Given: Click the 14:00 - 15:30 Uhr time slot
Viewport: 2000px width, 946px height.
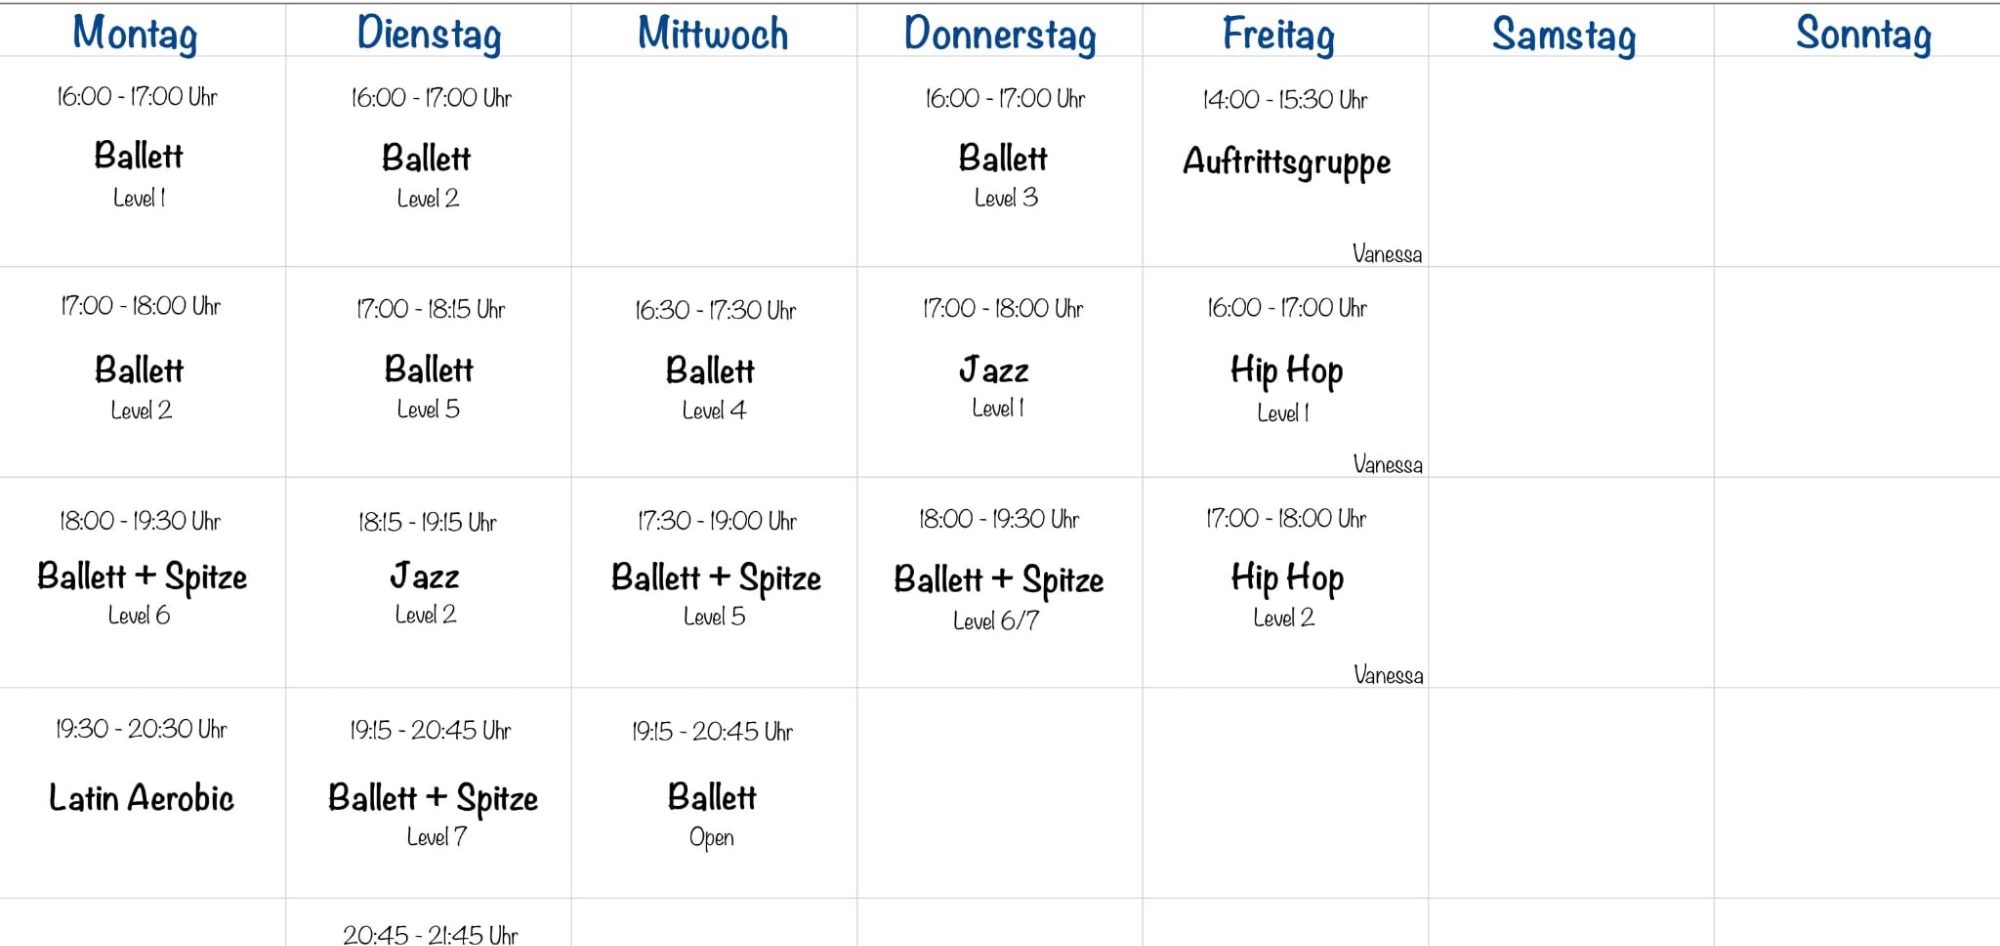Looking at the screenshot, I should pos(1285,100).
